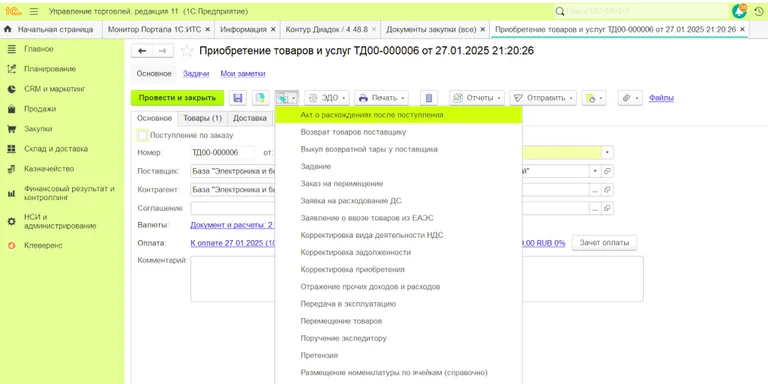Choose Передача в эксплуатацию
This screenshot has width=768, height=384.
399,304
